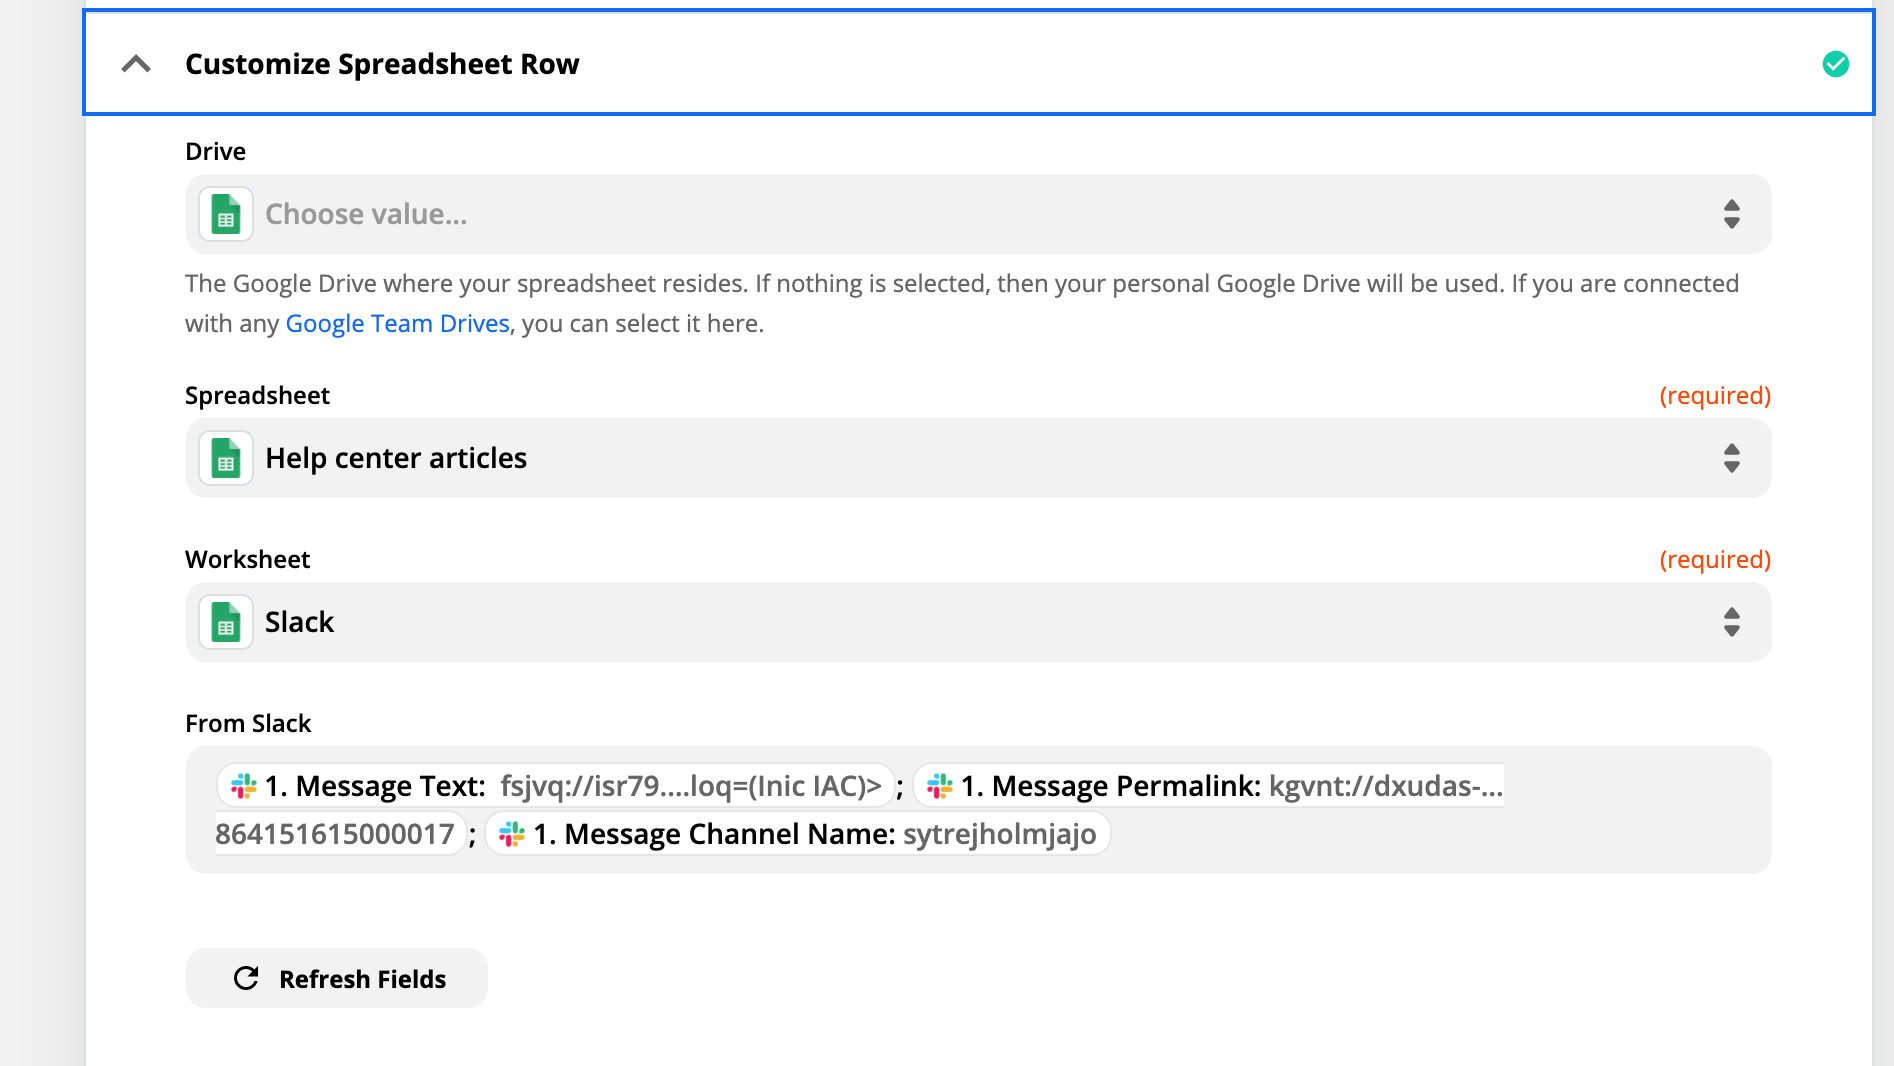Click the Refresh Fields button
Screen dimensions: 1894x1066
pyautogui.click(x=337, y=978)
